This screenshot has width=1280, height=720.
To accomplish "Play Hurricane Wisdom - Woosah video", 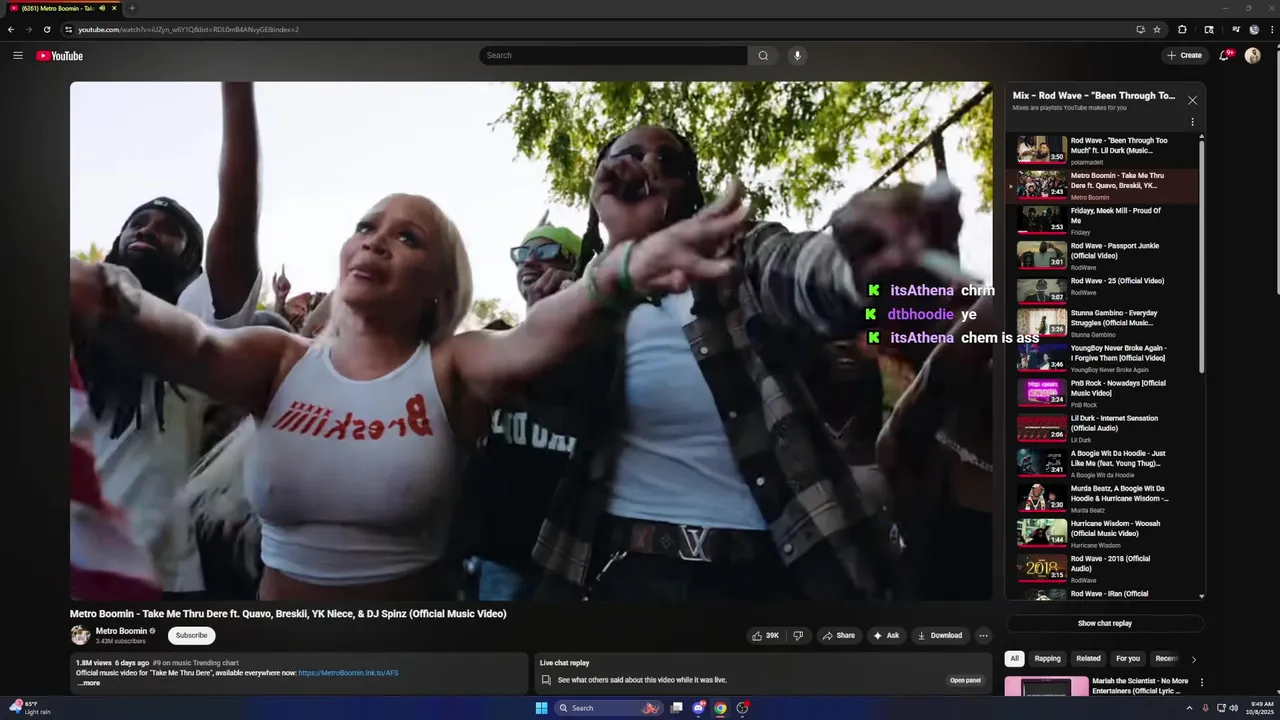I will coord(1103,532).
